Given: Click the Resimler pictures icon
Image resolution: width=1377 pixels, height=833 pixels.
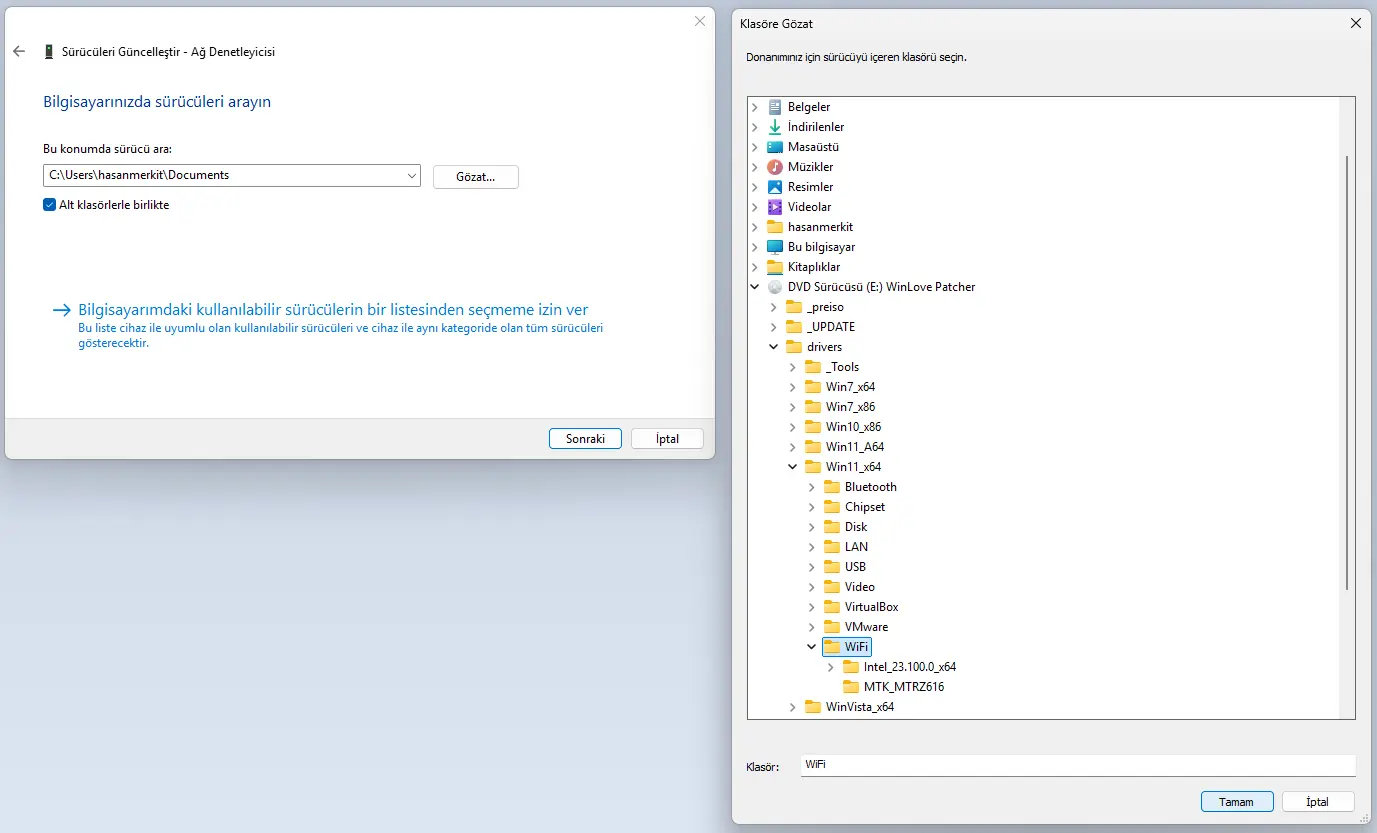Looking at the screenshot, I should tap(775, 187).
